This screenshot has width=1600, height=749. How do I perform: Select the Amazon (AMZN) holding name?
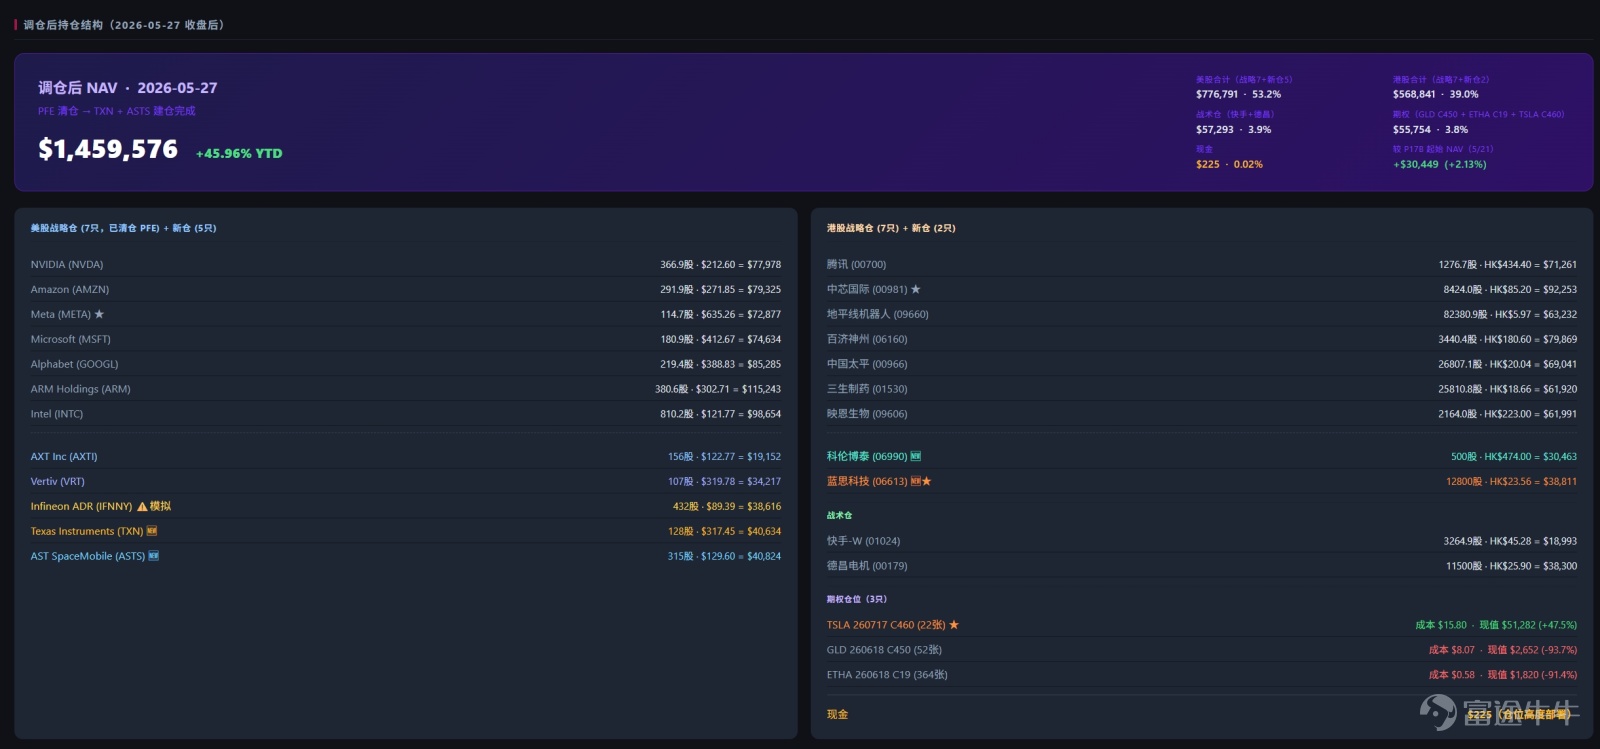tap(70, 289)
